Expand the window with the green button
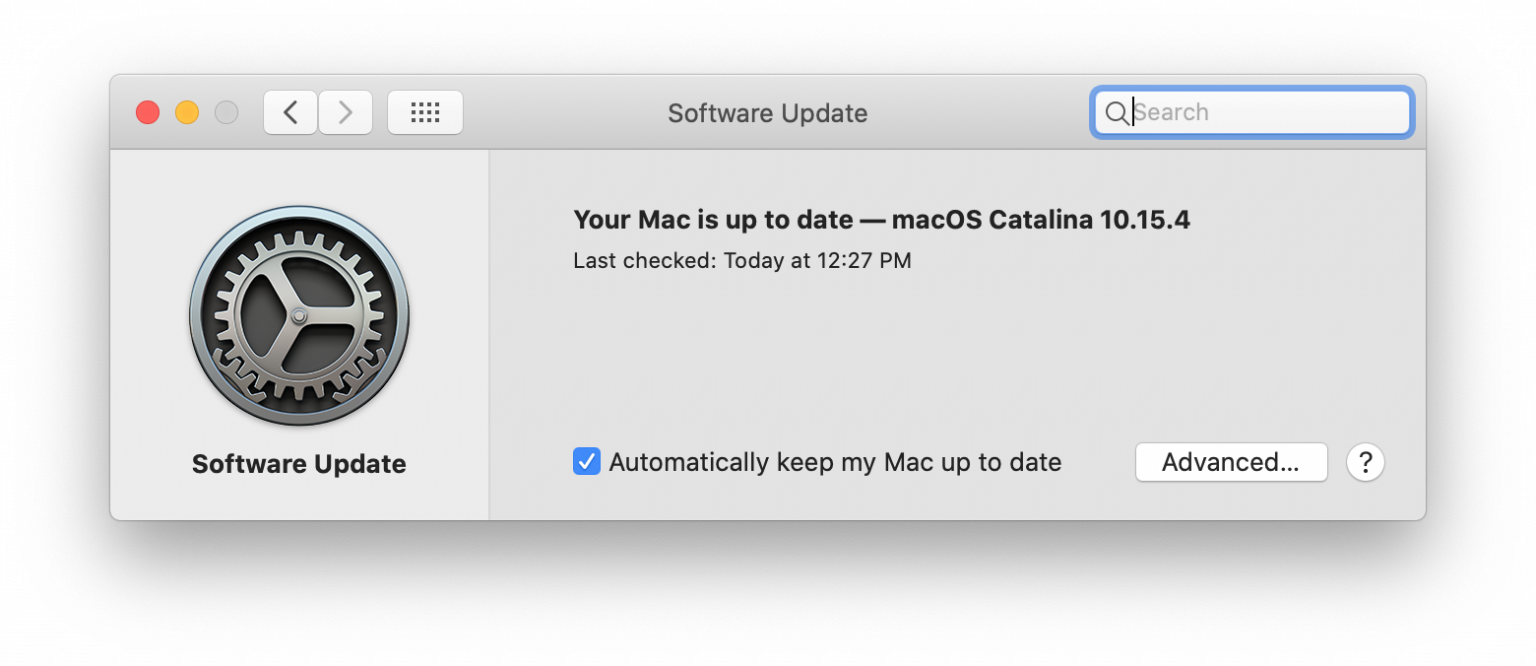This screenshot has height=666, width=1536. tap(227, 112)
